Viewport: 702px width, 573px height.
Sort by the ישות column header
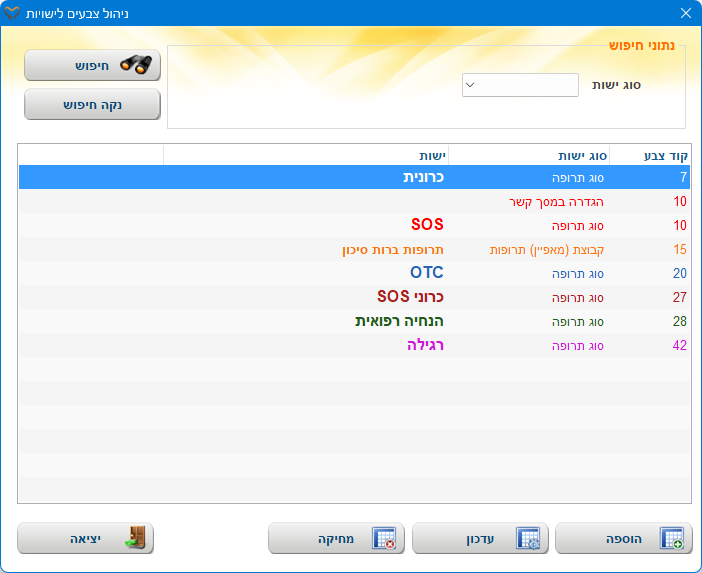[306, 155]
